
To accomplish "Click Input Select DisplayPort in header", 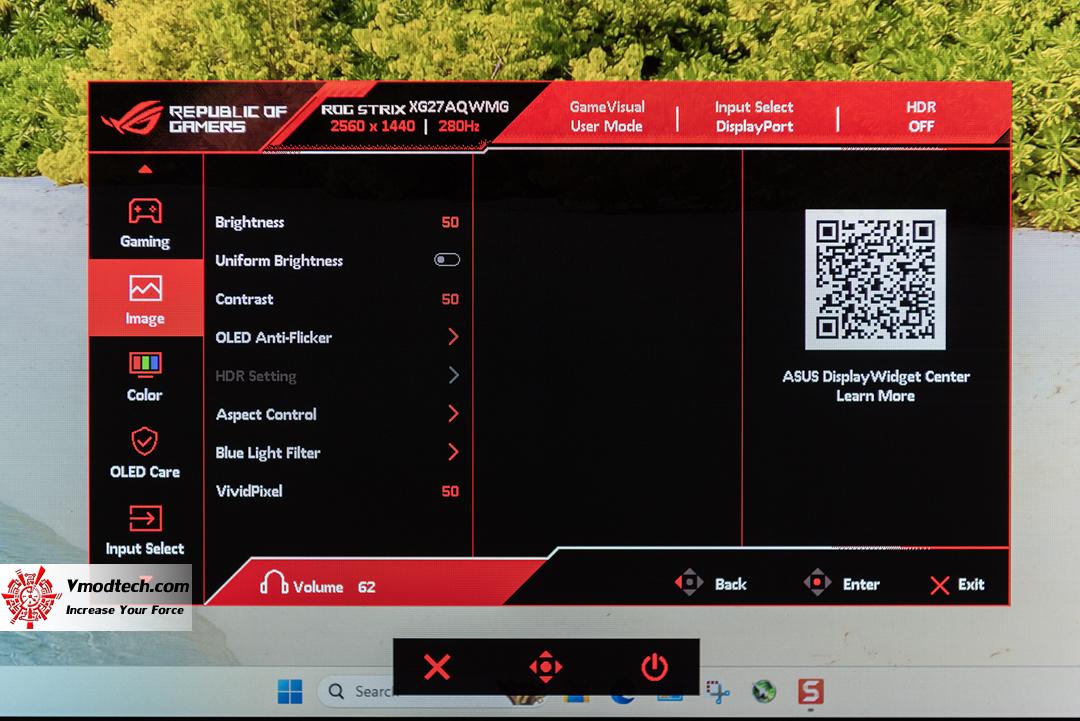I will coord(754,116).
